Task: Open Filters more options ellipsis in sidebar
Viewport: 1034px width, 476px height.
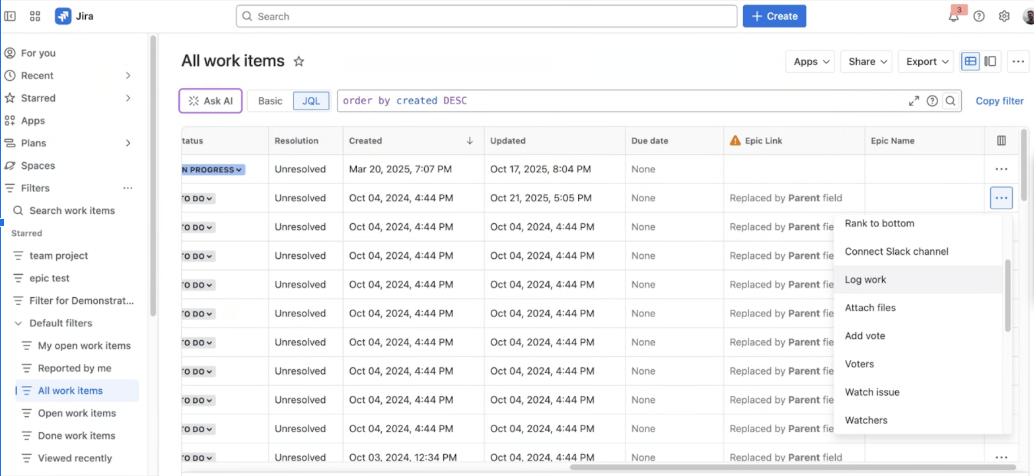Action: (x=128, y=188)
